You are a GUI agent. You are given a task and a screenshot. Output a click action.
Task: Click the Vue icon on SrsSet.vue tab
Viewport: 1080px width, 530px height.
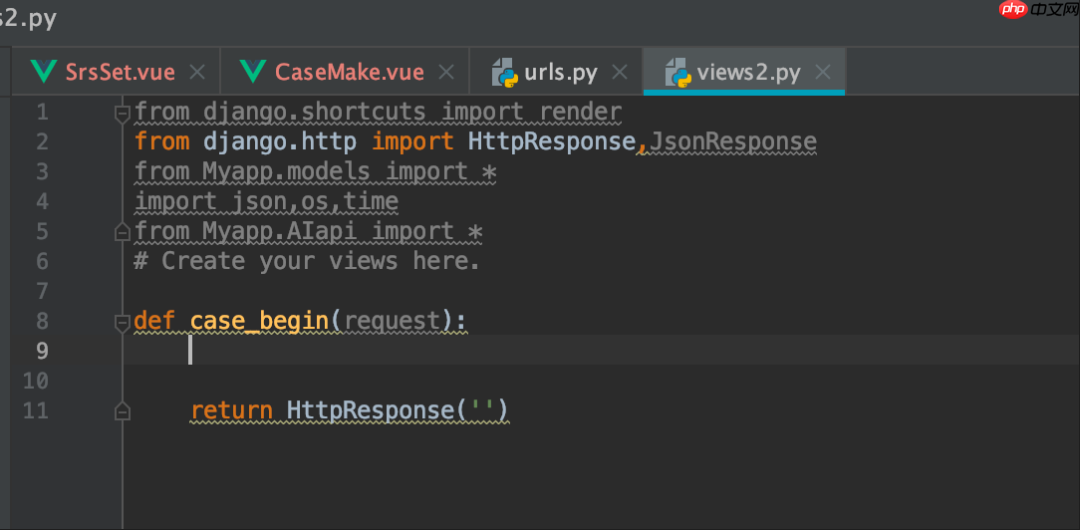pos(44,72)
